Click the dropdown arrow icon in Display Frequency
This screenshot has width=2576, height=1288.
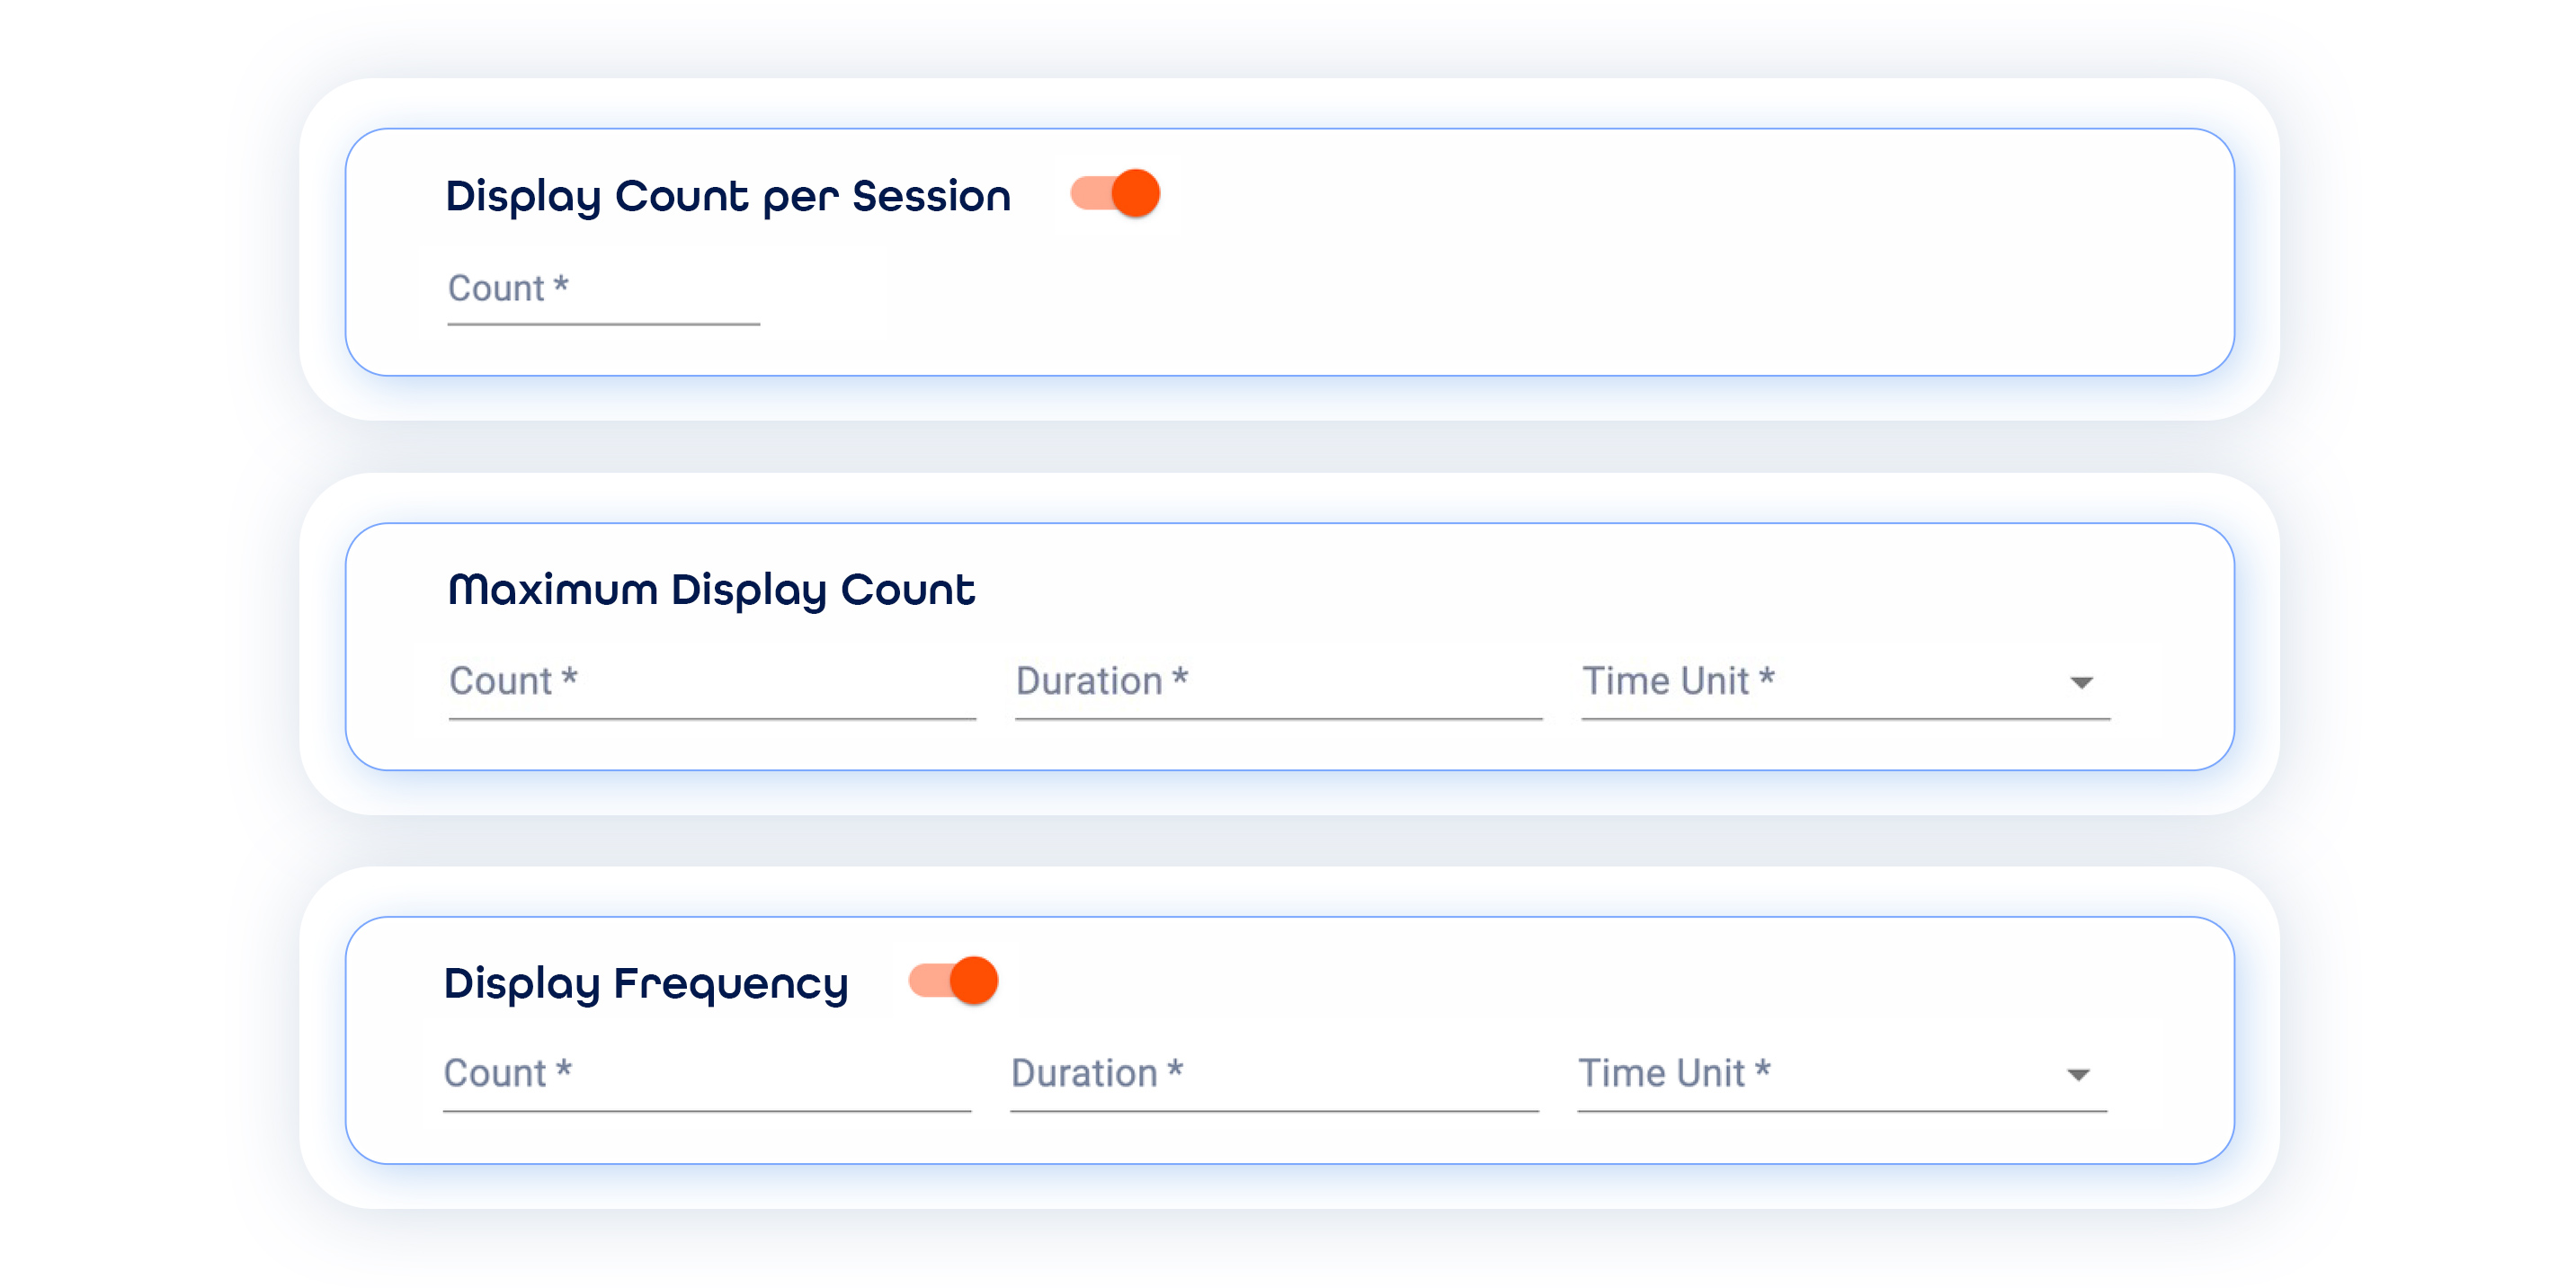(2078, 1076)
